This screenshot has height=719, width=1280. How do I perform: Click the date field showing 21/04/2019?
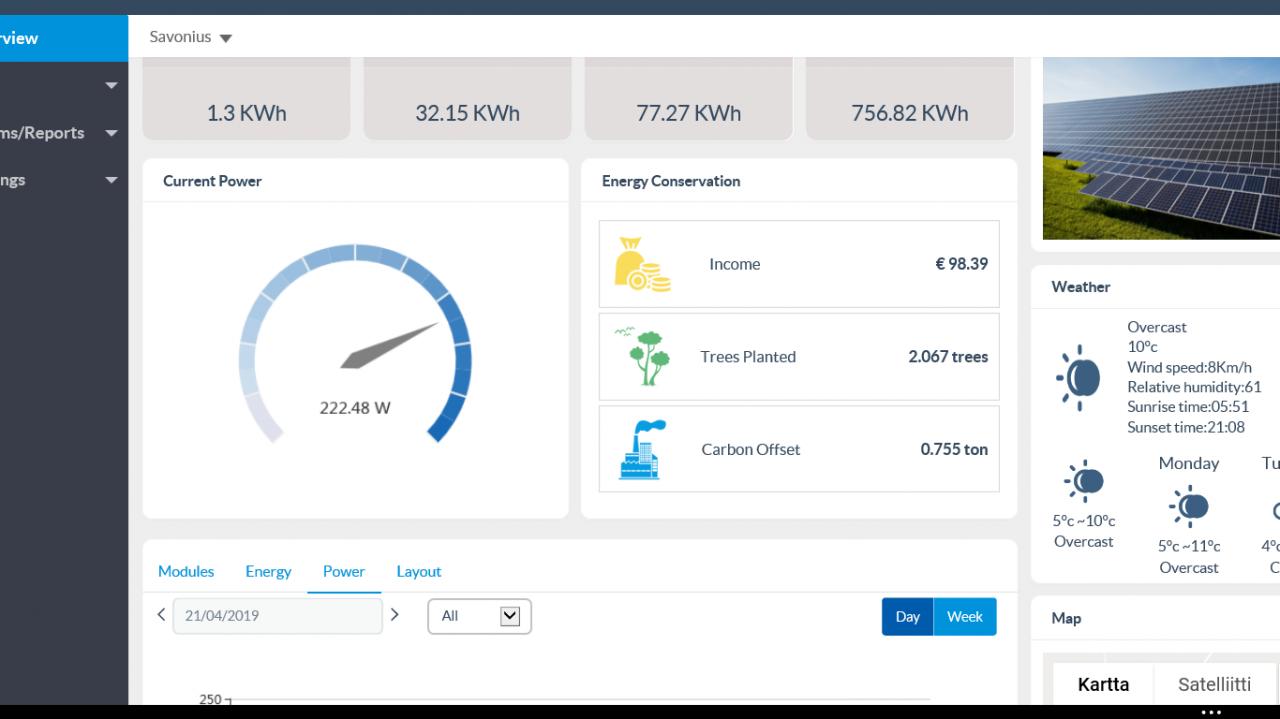[277, 616]
